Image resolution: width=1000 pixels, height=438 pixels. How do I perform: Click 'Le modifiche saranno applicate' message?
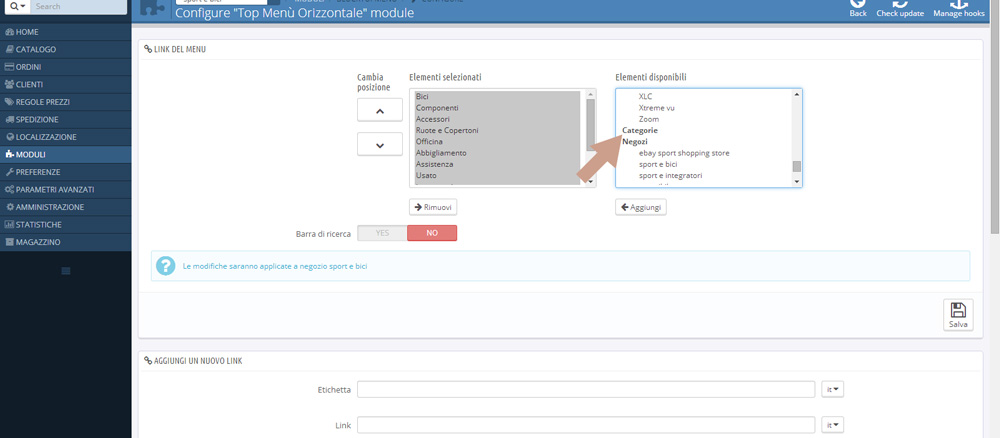(x=275, y=266)
